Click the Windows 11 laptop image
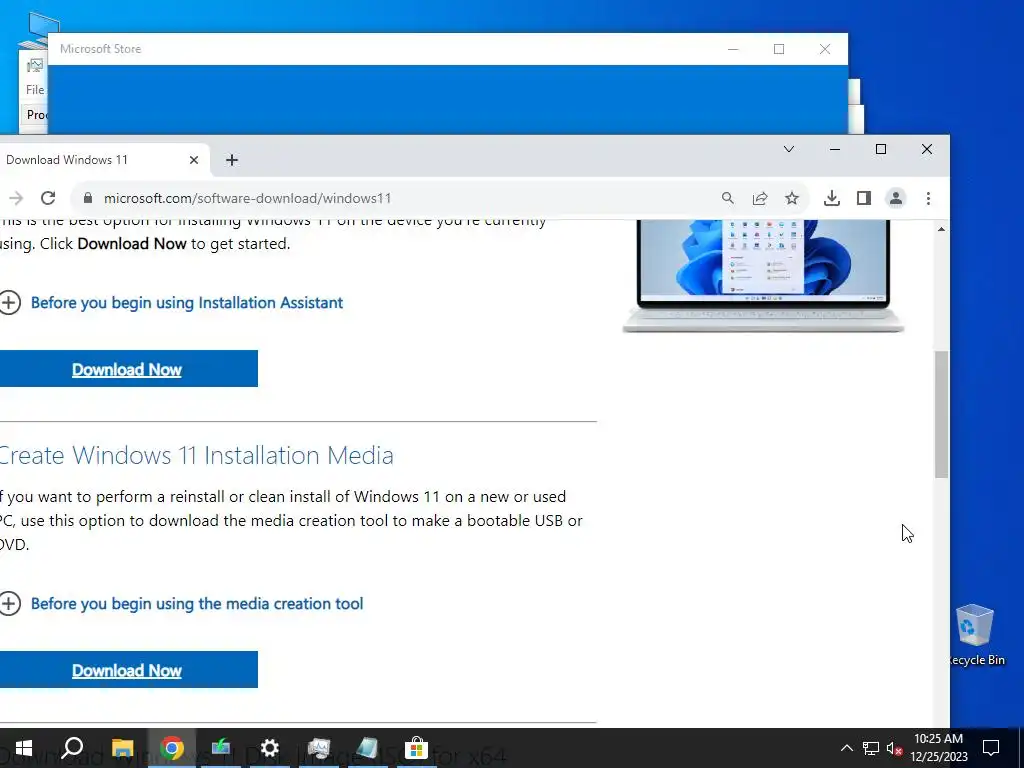This screenshot has width=1024, height=768. point(763,276)
